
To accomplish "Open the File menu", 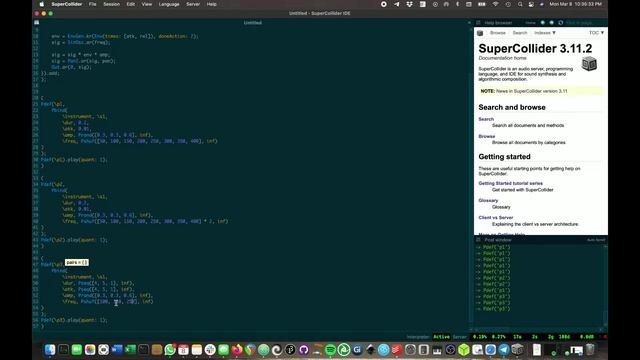I will (93, 4).
